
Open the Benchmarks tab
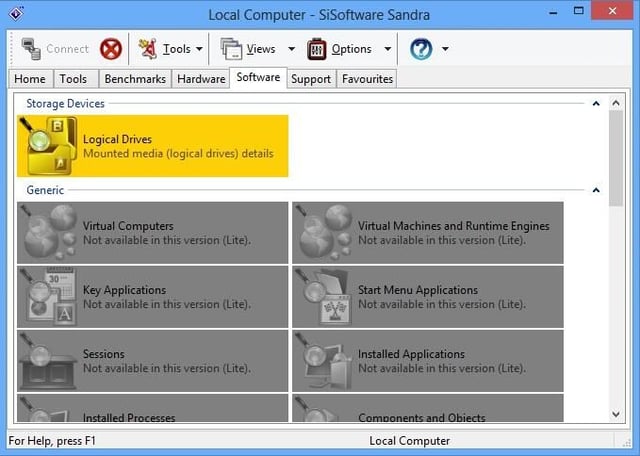point(135,78)
